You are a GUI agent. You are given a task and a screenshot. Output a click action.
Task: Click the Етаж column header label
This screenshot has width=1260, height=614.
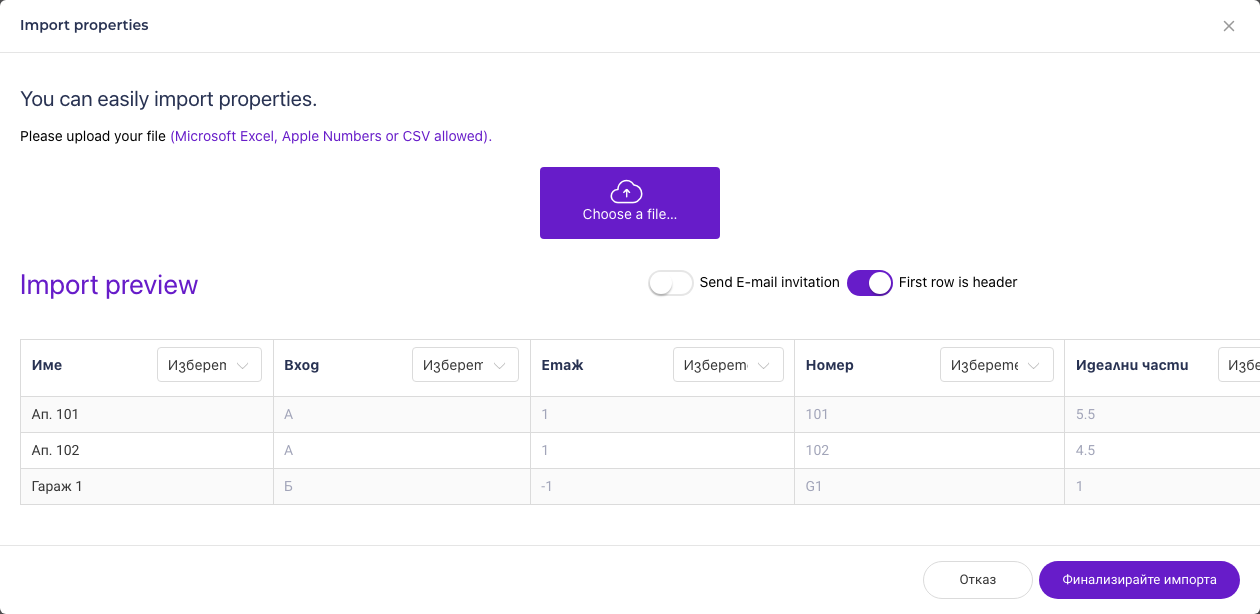point(563,366)
